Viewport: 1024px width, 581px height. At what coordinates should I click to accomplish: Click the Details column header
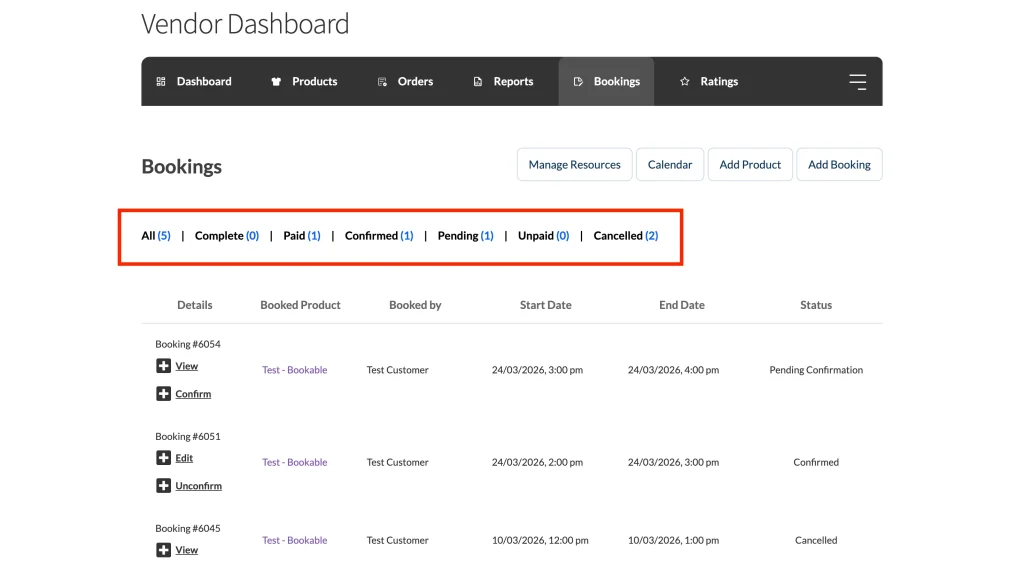coord(195,305)
